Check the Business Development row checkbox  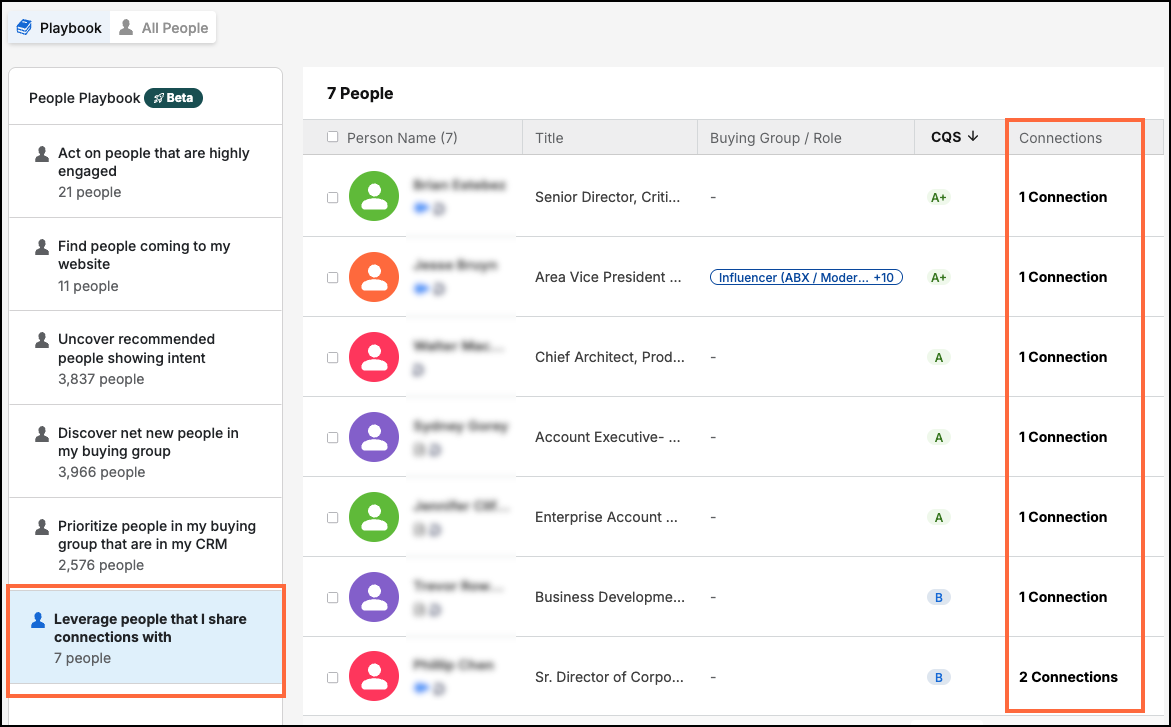332,597
